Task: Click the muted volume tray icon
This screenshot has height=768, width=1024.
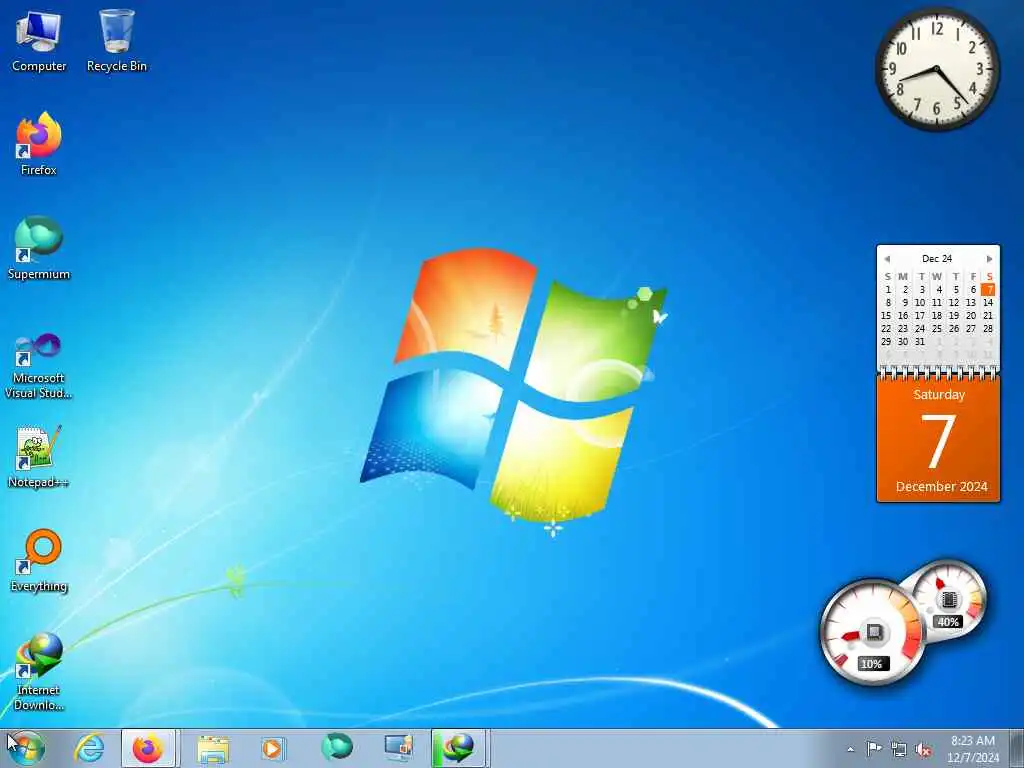Action: (923, 749)
